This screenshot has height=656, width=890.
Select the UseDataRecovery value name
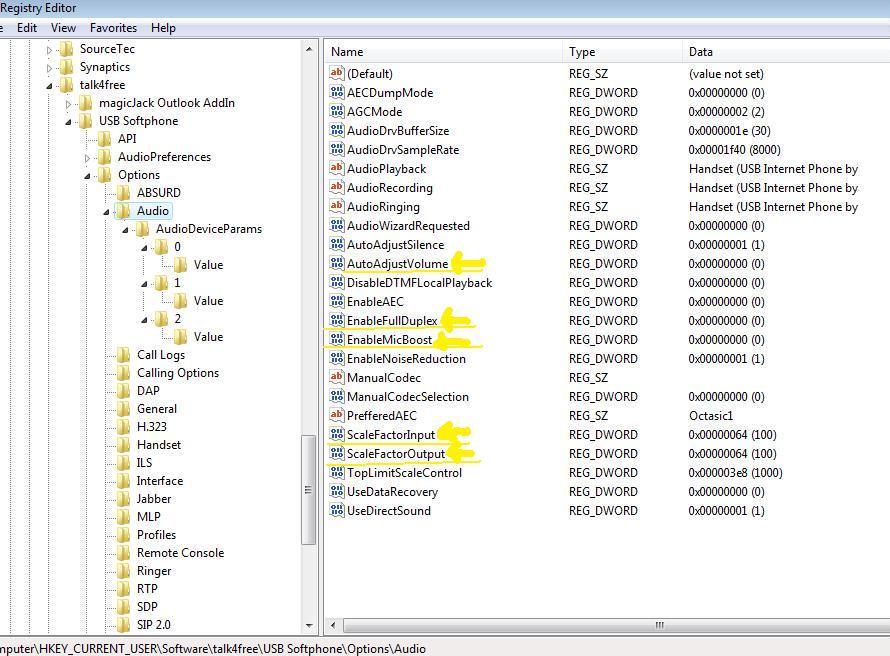click(x=392, y=491)
